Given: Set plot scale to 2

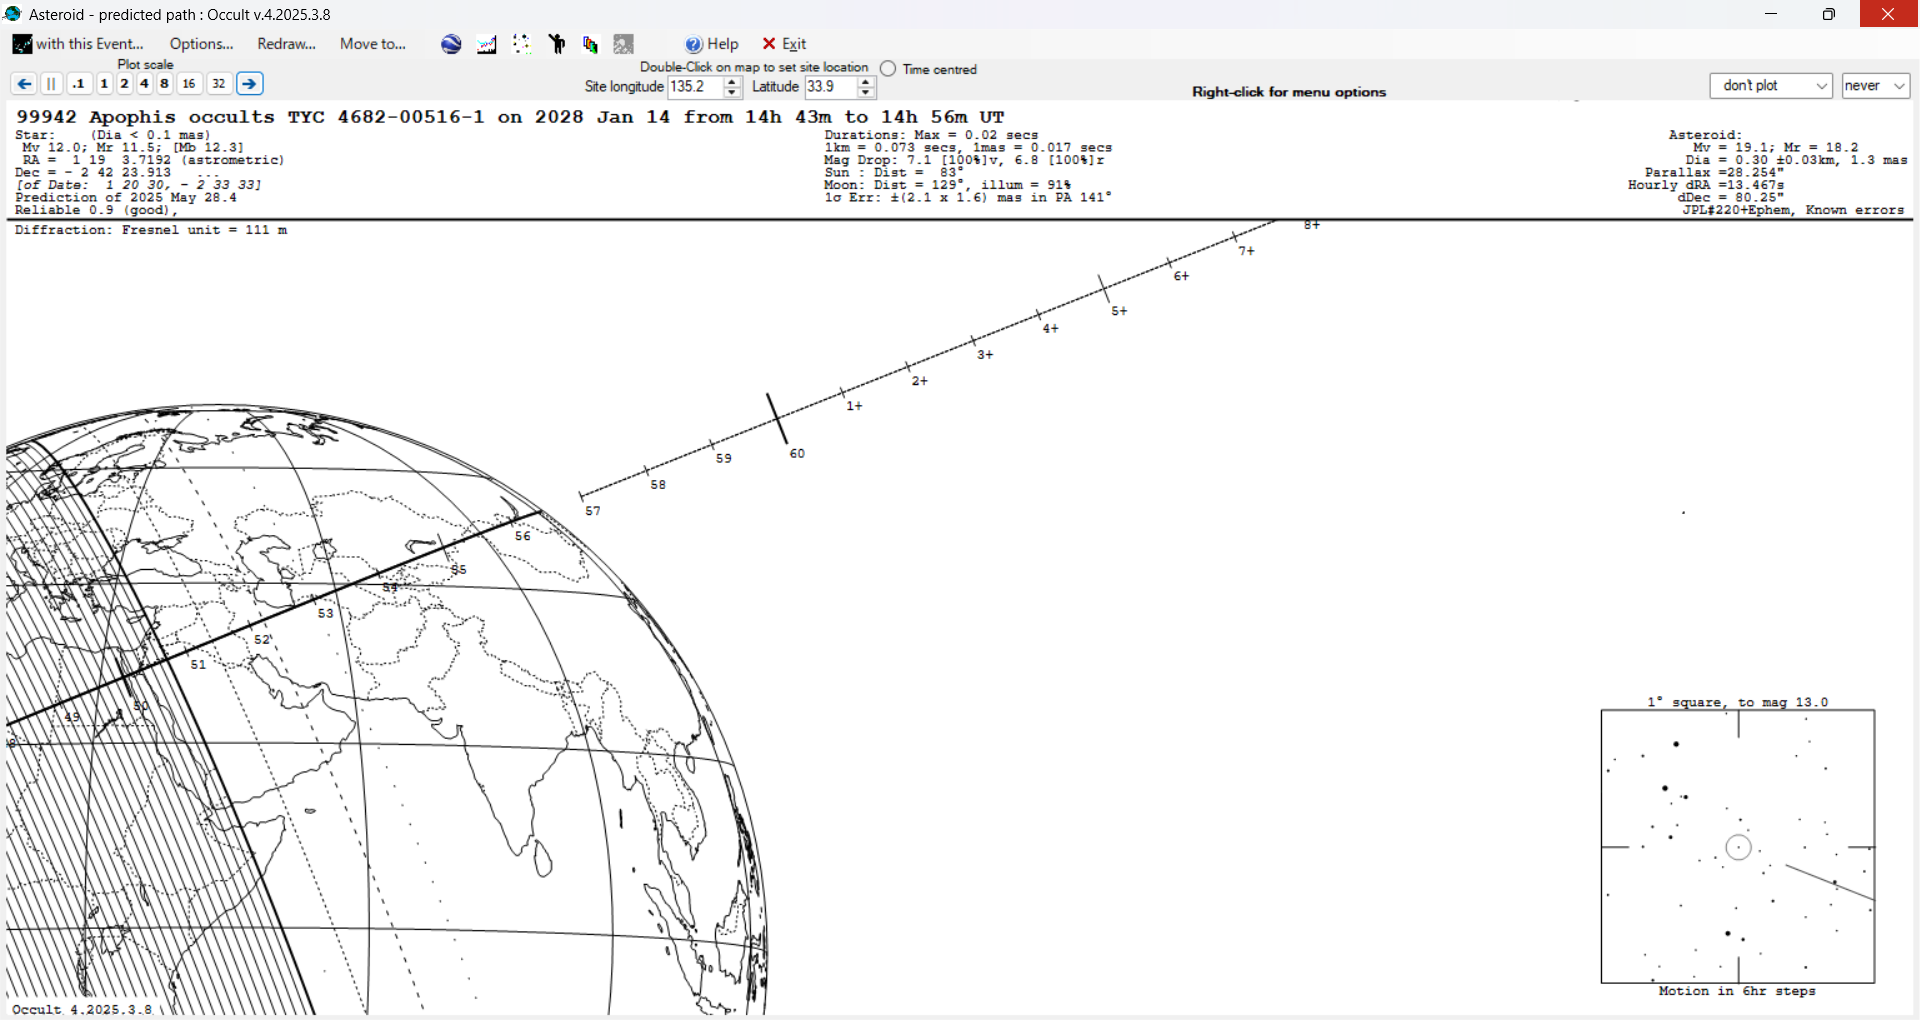Looking at the screenshot, I should click(x=124, y=84).
